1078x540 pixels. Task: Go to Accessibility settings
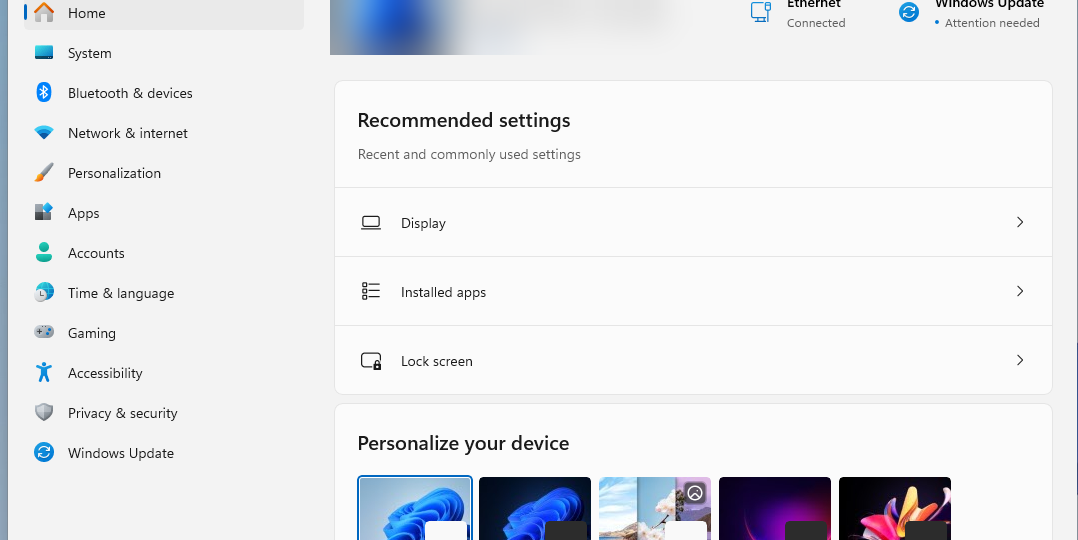tap(164, 372)
